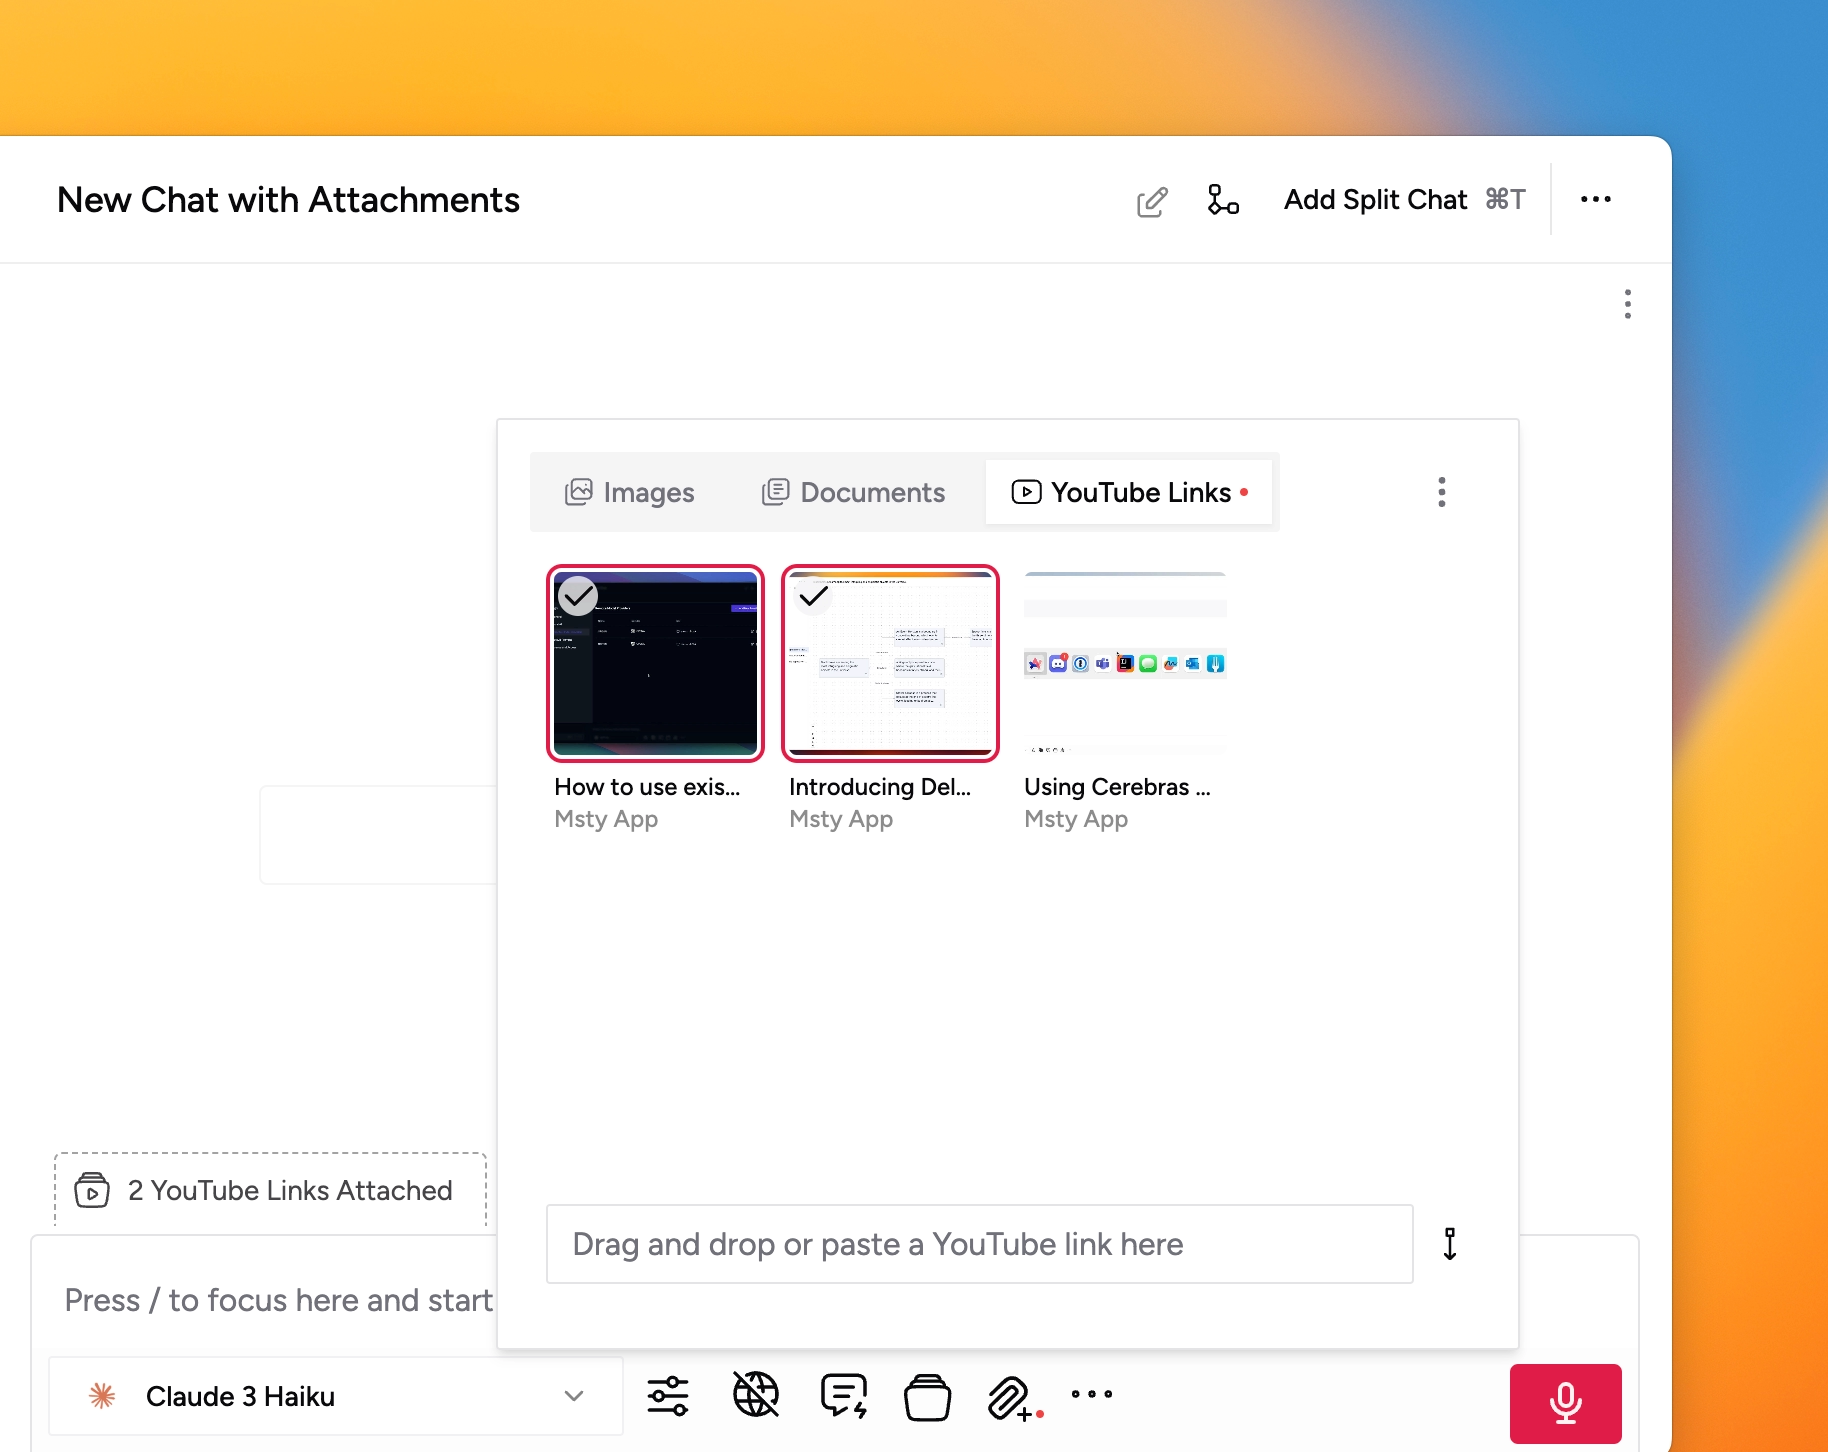The image size is (1828, 1452).
Task: Uncheck the 'How to use exis...' video
Action: tap(578, 596)
